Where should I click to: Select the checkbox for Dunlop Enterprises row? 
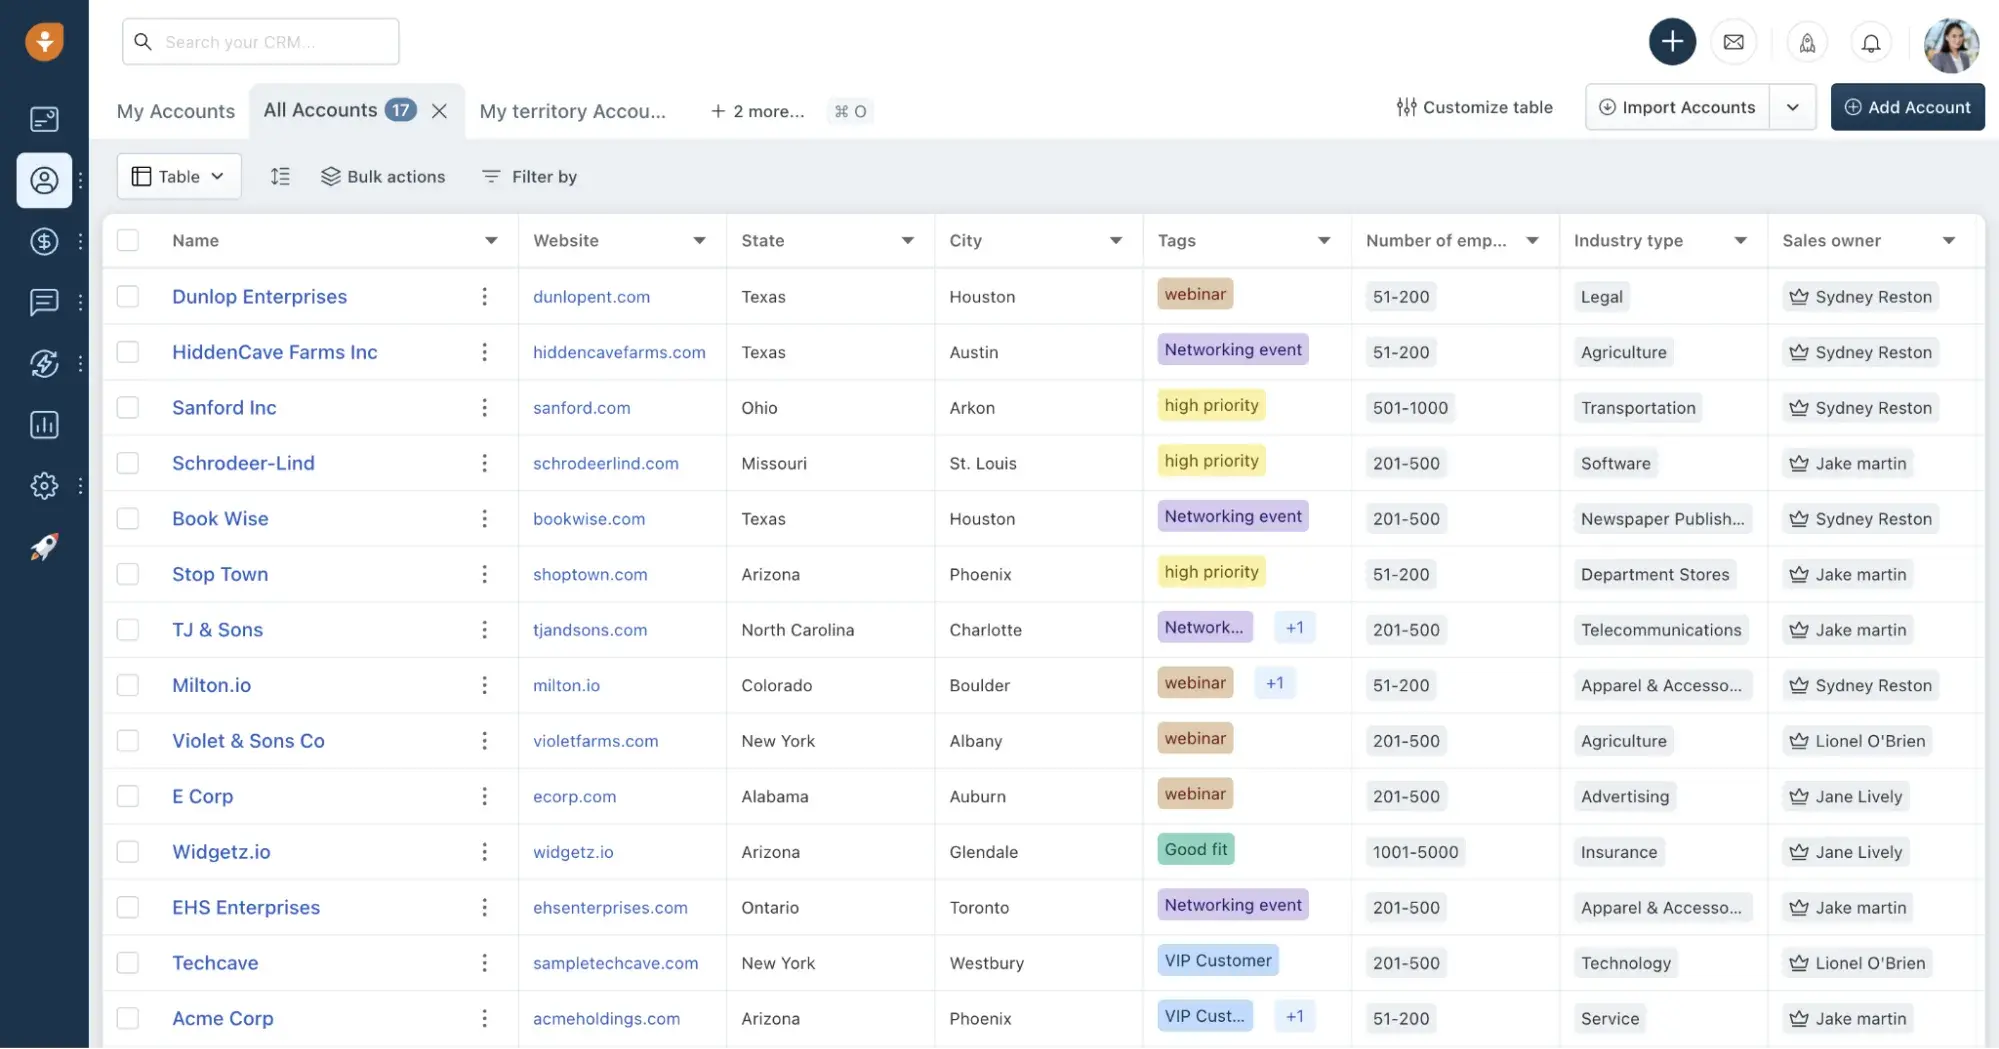point(129,296)
